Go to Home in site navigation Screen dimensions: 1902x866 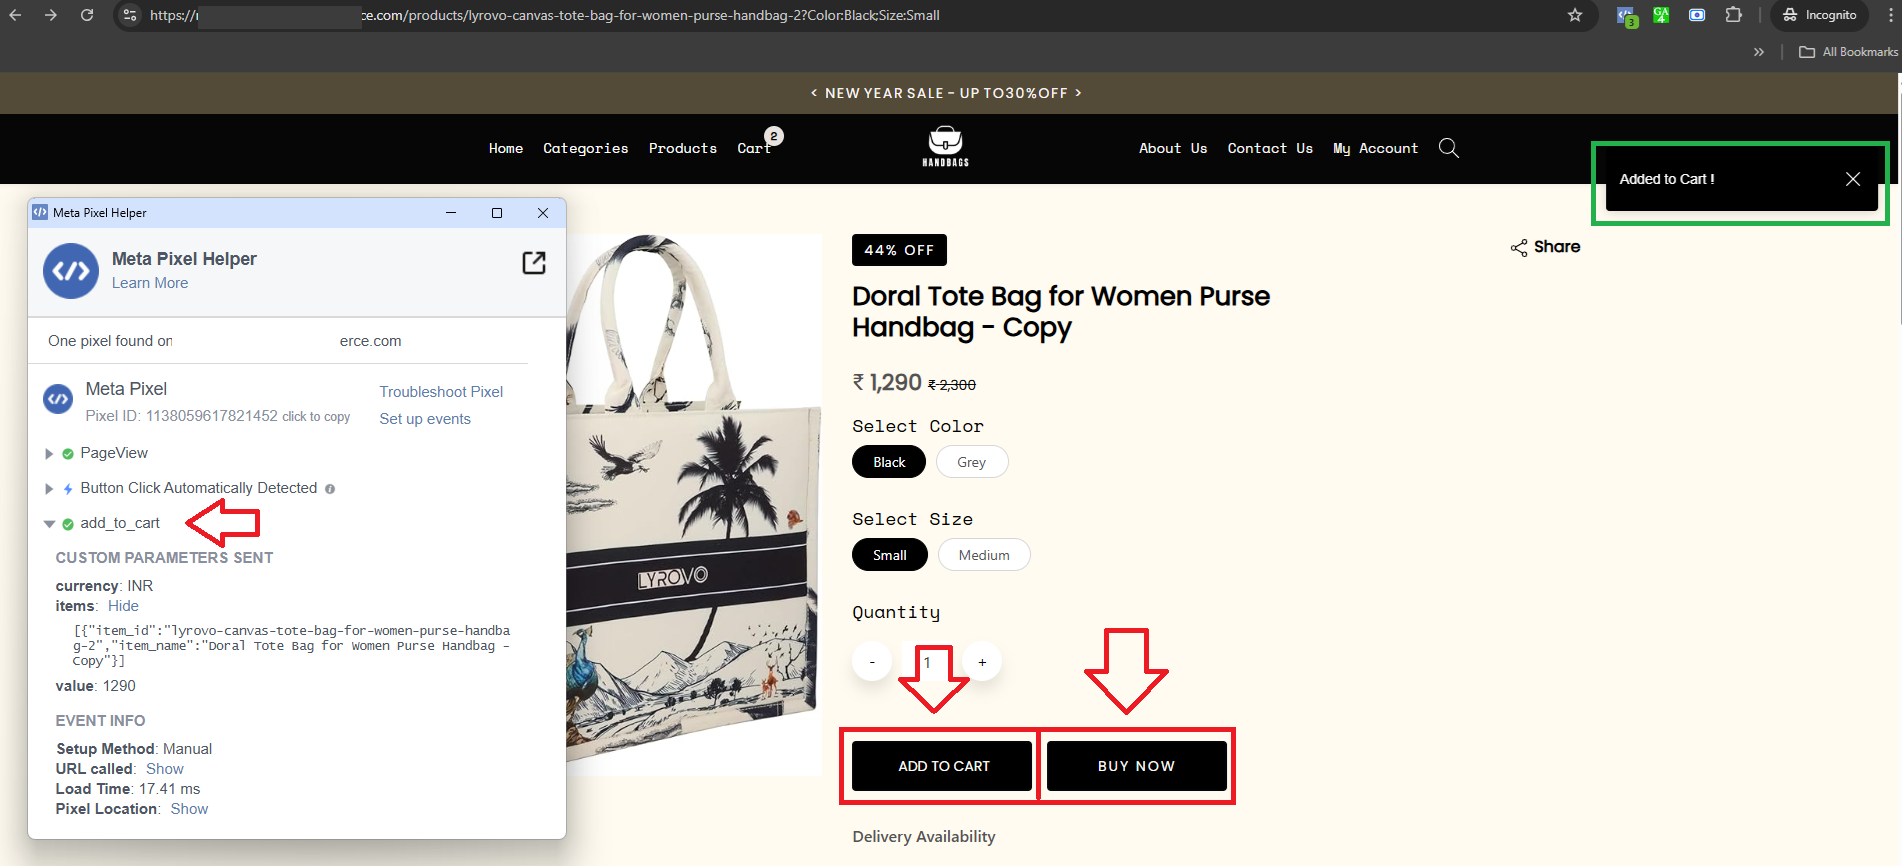tap(506, 148)
